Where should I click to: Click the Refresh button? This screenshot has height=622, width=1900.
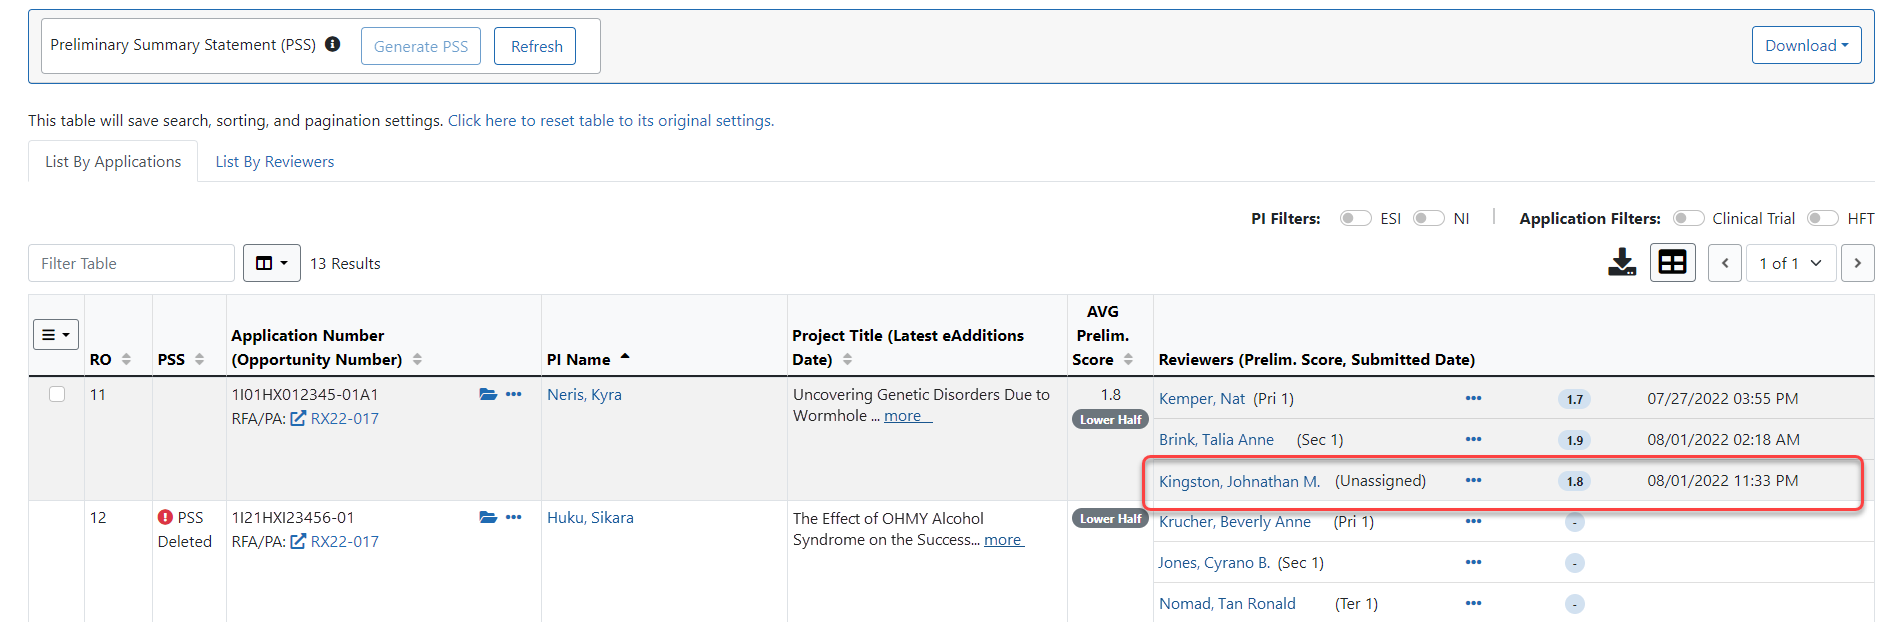535,46
